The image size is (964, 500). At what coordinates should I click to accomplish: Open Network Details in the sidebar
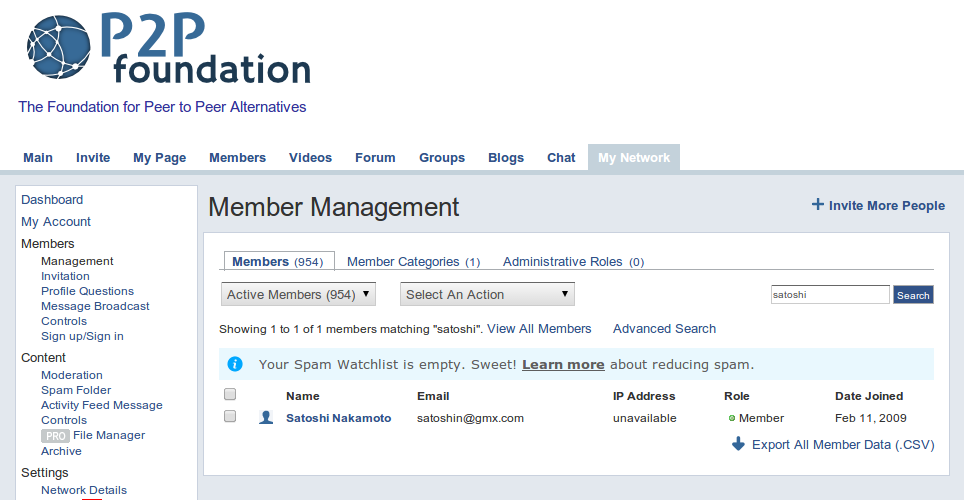click(x=84, y=490)
